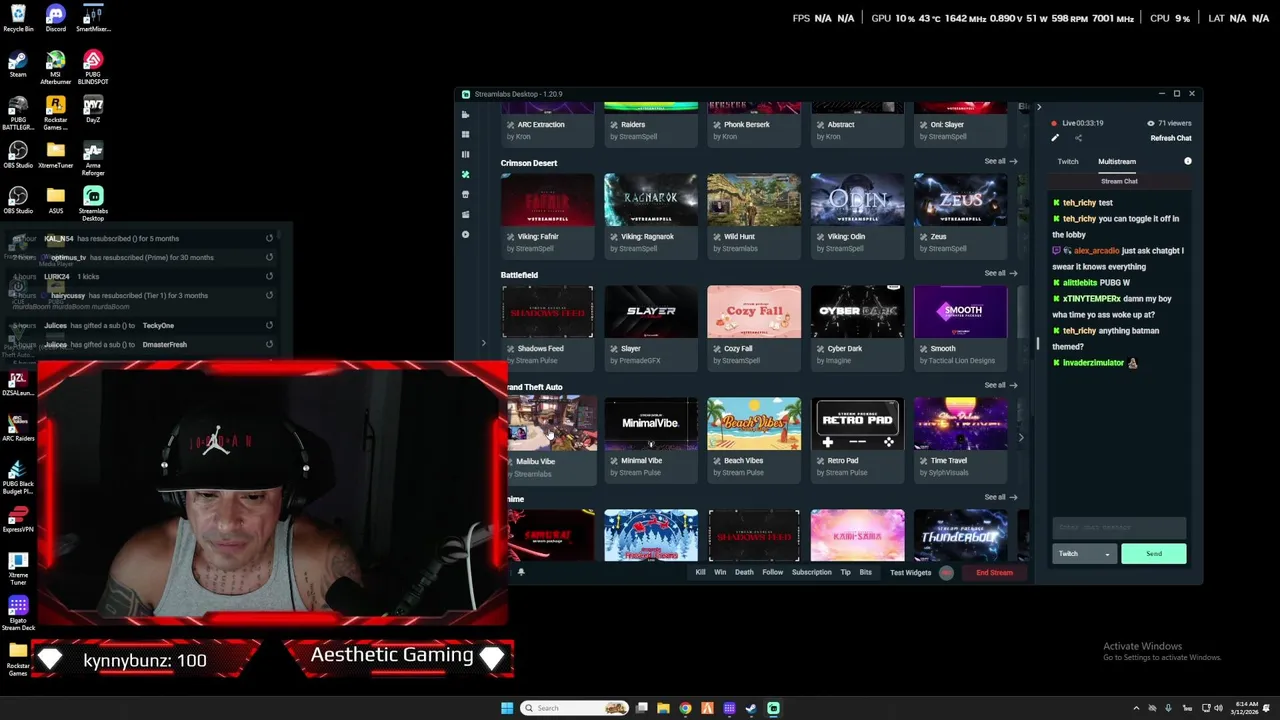Click the pencil edit stream info icon
Image resolution: width=1280 pixels, height=720 pixels.
[x=1055, y=138]
